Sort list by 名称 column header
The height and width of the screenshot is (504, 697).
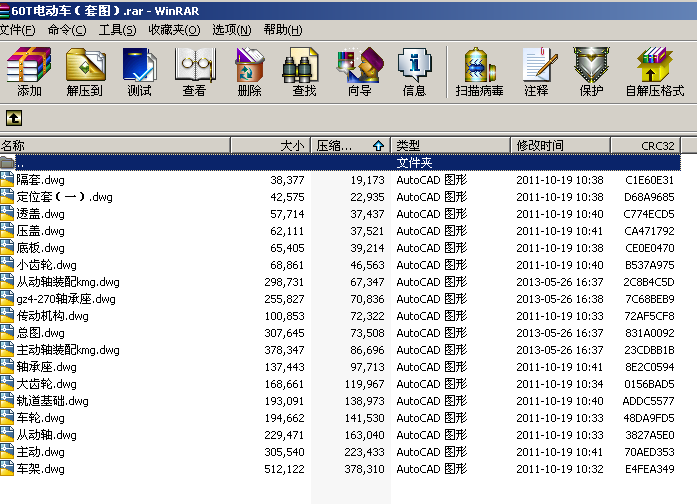click(x=115, y=145)
